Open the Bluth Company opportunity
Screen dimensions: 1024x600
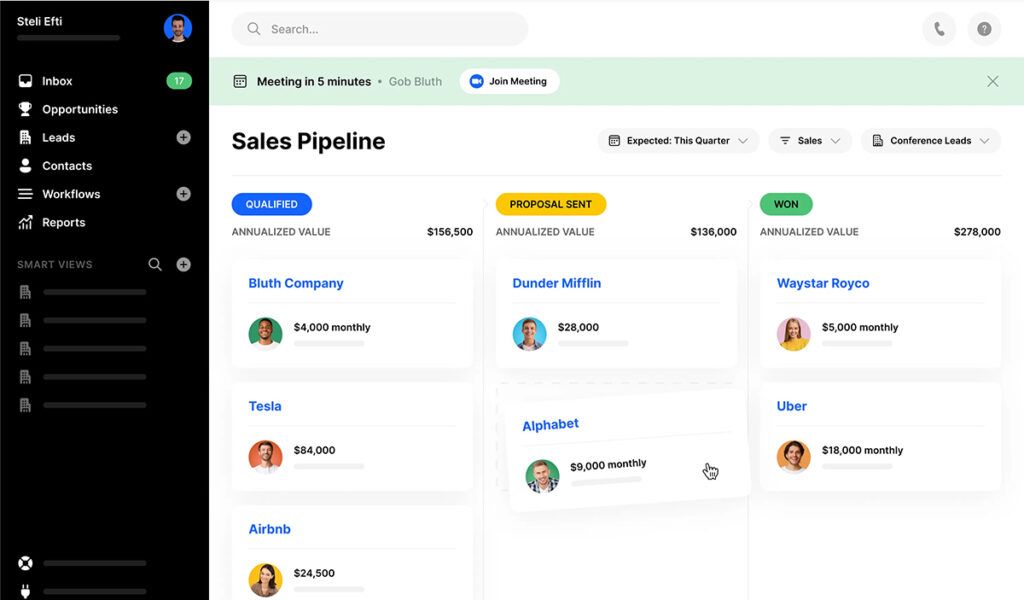[x=296, y=283]
